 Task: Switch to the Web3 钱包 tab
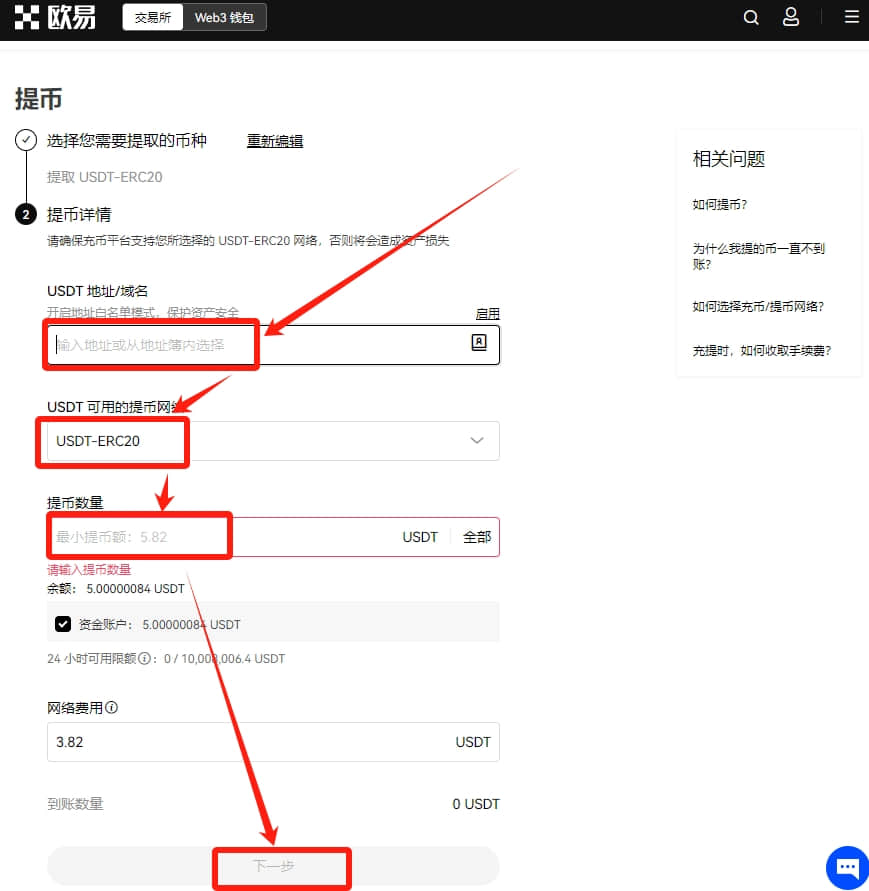click(x=224, y=18)
